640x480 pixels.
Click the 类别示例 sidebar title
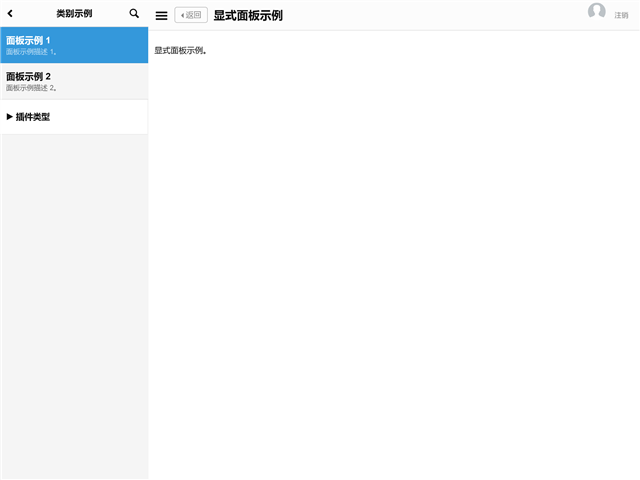pyautogui.click(x=74, y=14)
